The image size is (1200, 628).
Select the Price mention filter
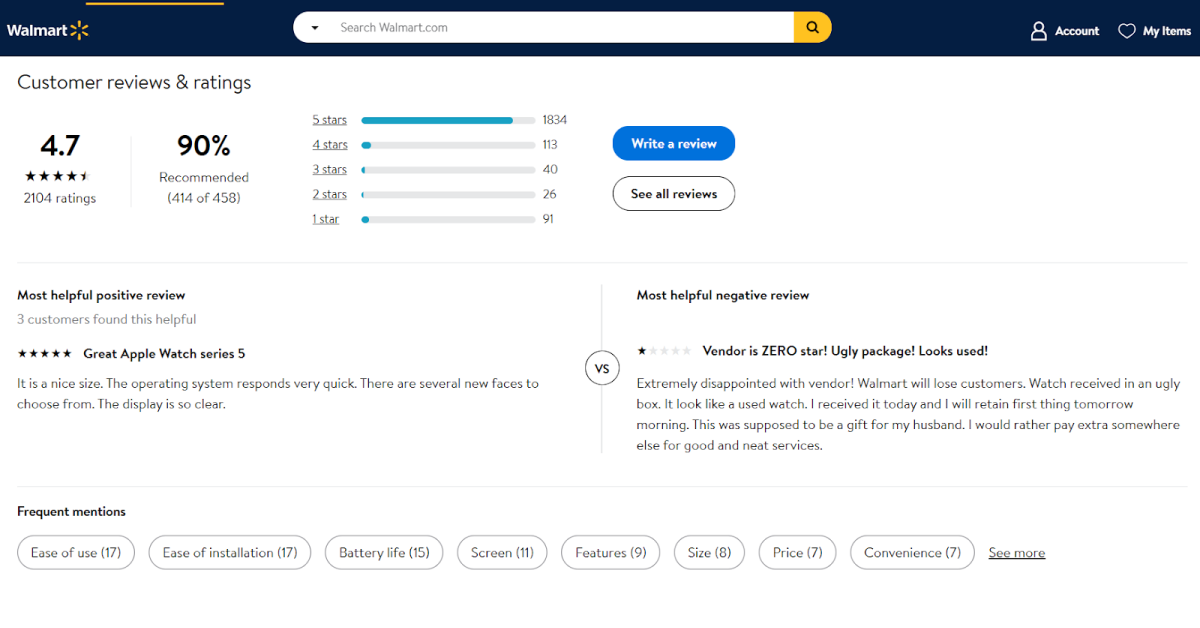pyautogui.click(x=797, y=552)
